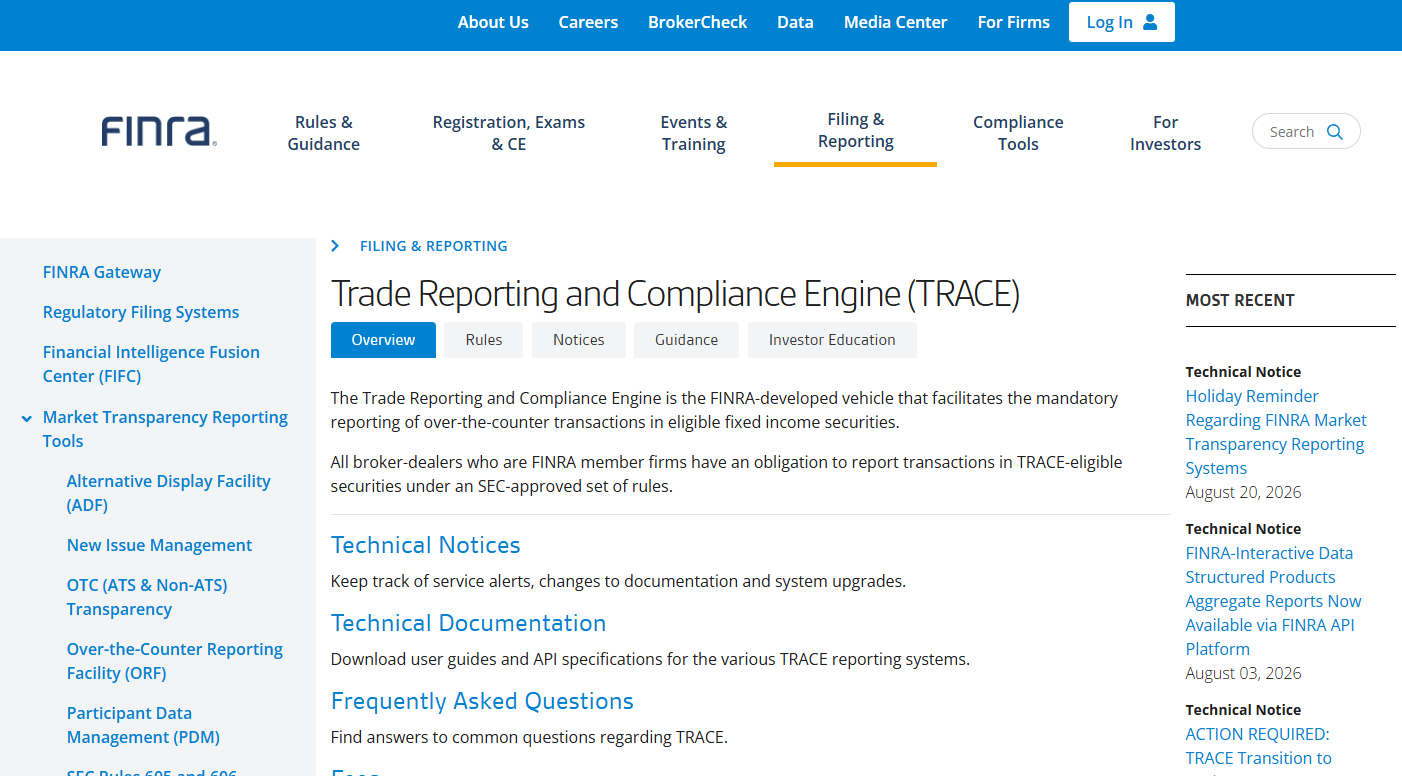Select New Issue Management in sidebar
Image resolution: width=1402 pixels, height=776 pixels.
[159, 545]
